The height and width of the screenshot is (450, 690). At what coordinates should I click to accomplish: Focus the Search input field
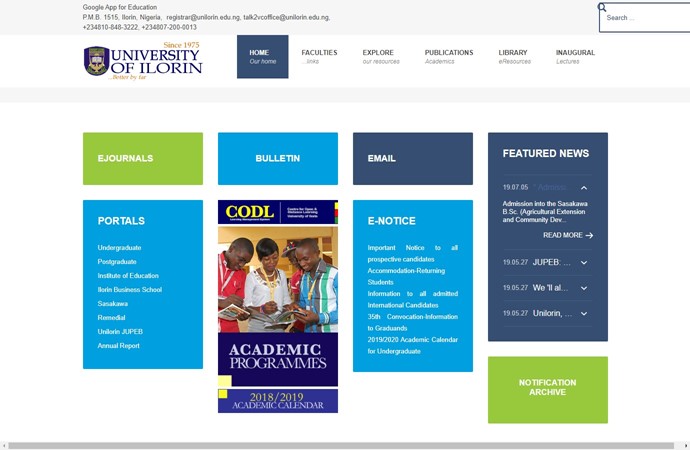point(645,18)
